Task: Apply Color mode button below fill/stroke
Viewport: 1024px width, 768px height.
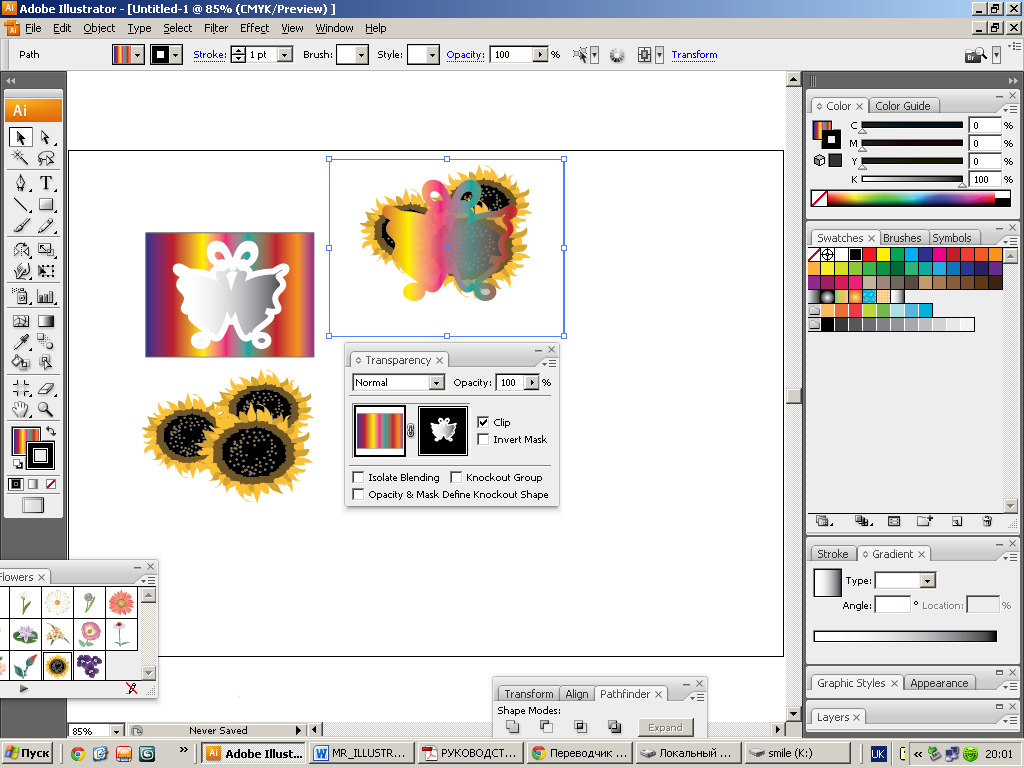Action: click(16, 484)
